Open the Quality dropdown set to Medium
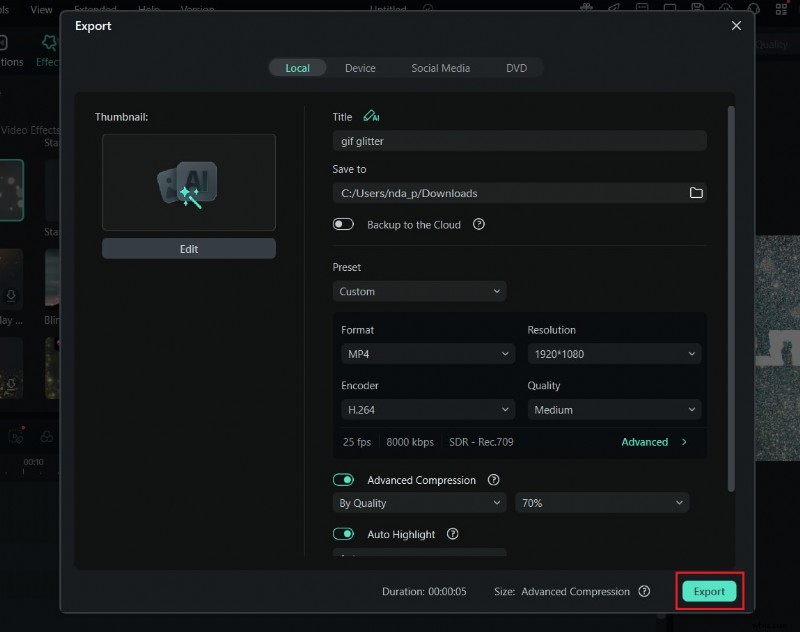The width and height of the screenshot is (800, 632). pos(613,410)
